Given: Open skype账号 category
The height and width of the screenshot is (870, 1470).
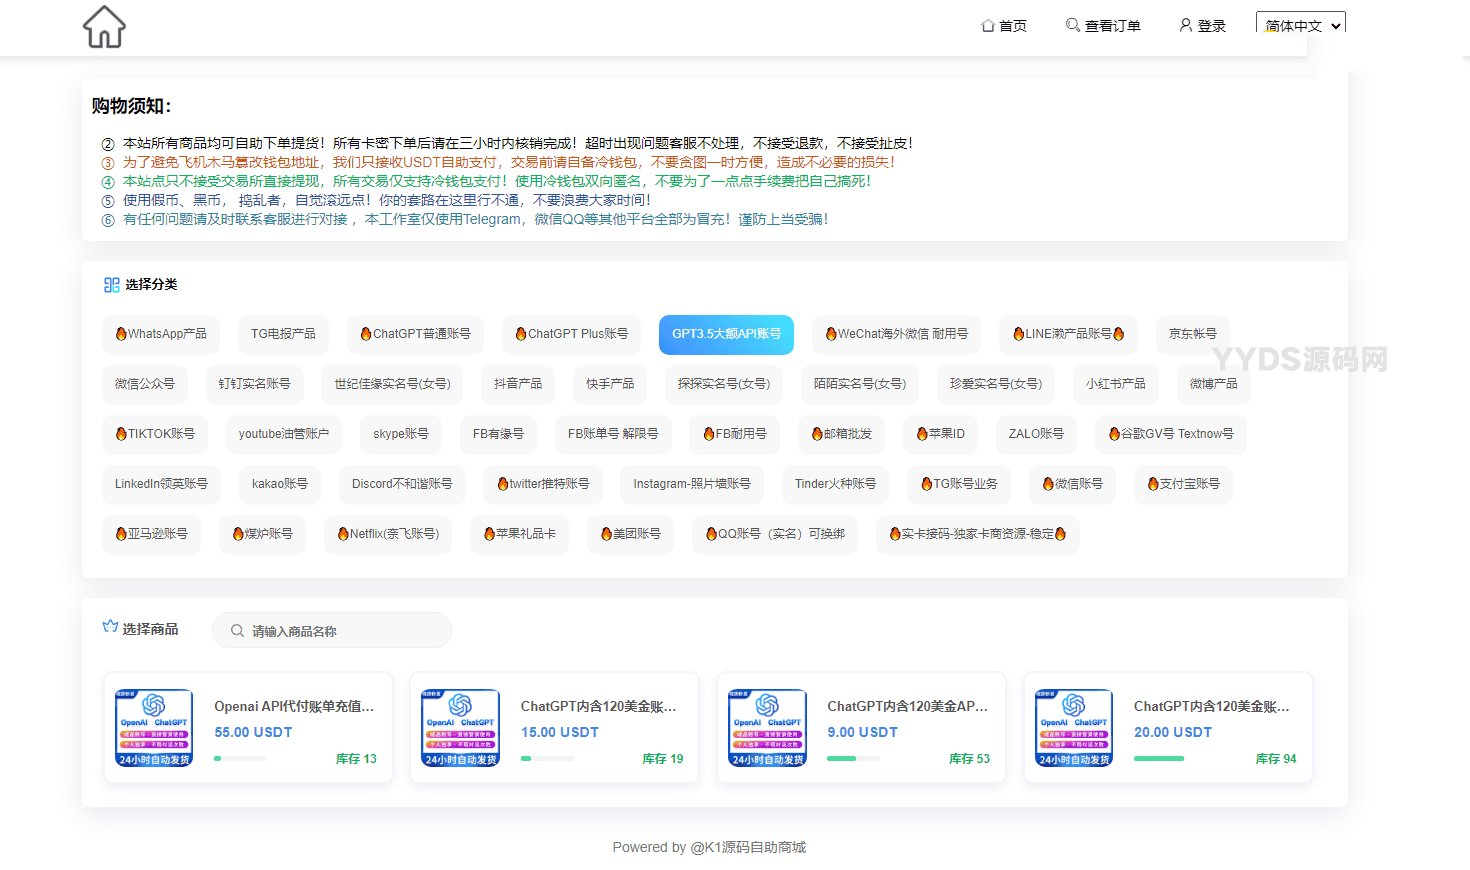Looking at the screenshot, I should 401,434.
